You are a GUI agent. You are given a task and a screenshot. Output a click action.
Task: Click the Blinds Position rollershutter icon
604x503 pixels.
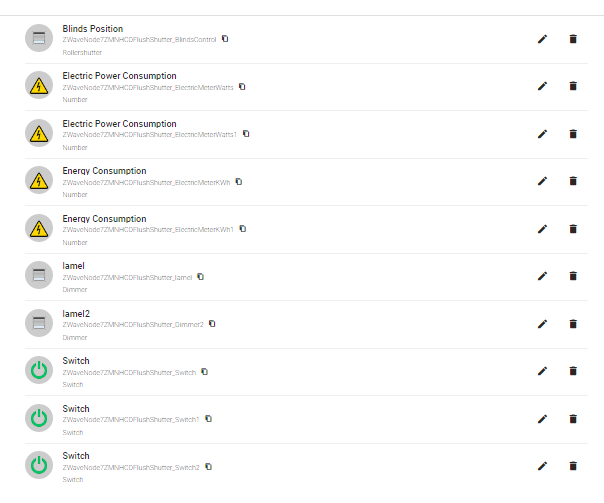(x=39, y=39)
